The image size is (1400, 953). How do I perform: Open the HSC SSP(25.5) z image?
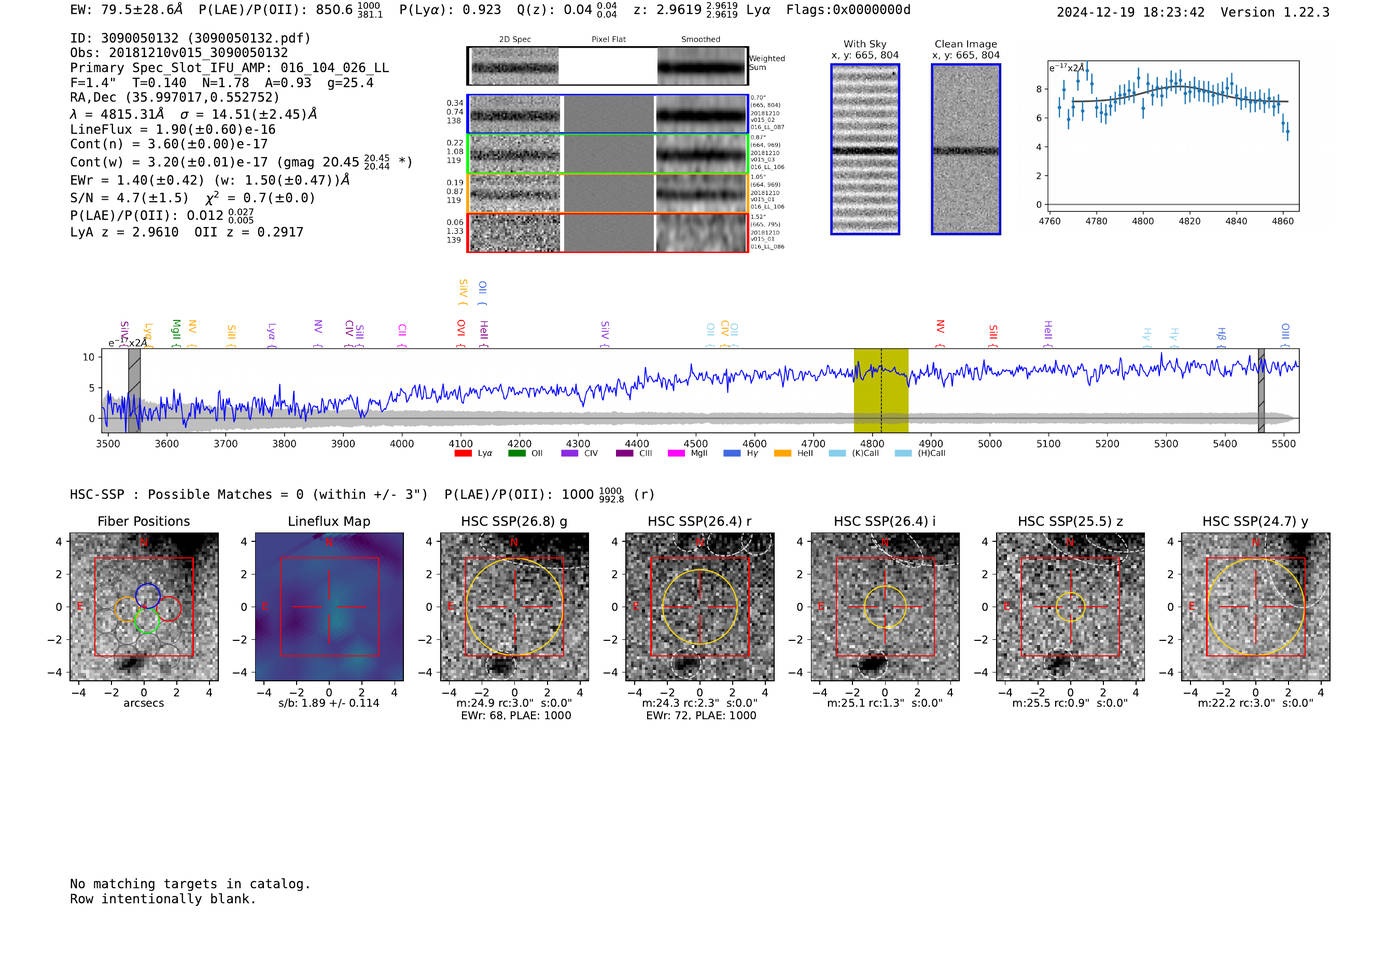1070,607
